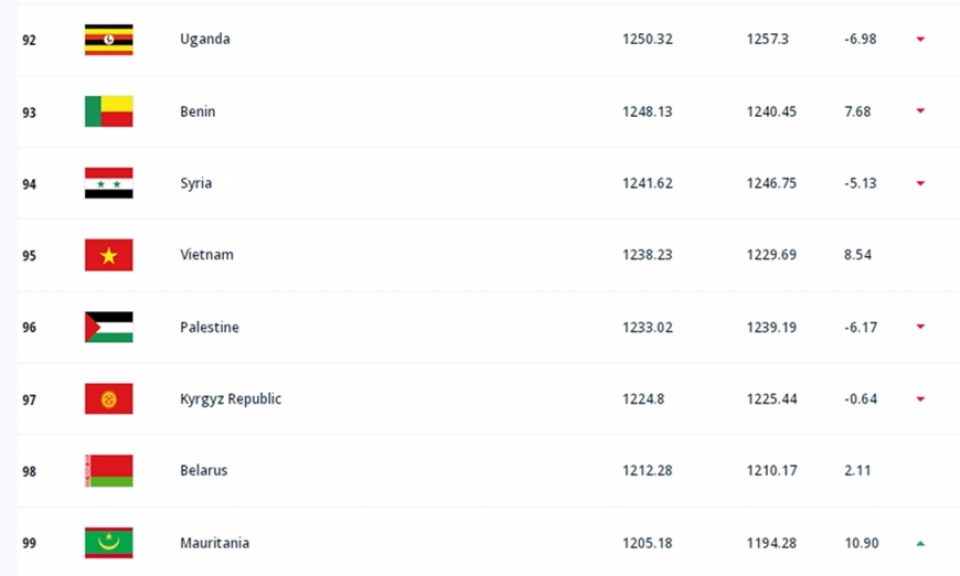Click the green up arrow for Mauritania
Screen dimensions: 960x576
click(920, 543)
